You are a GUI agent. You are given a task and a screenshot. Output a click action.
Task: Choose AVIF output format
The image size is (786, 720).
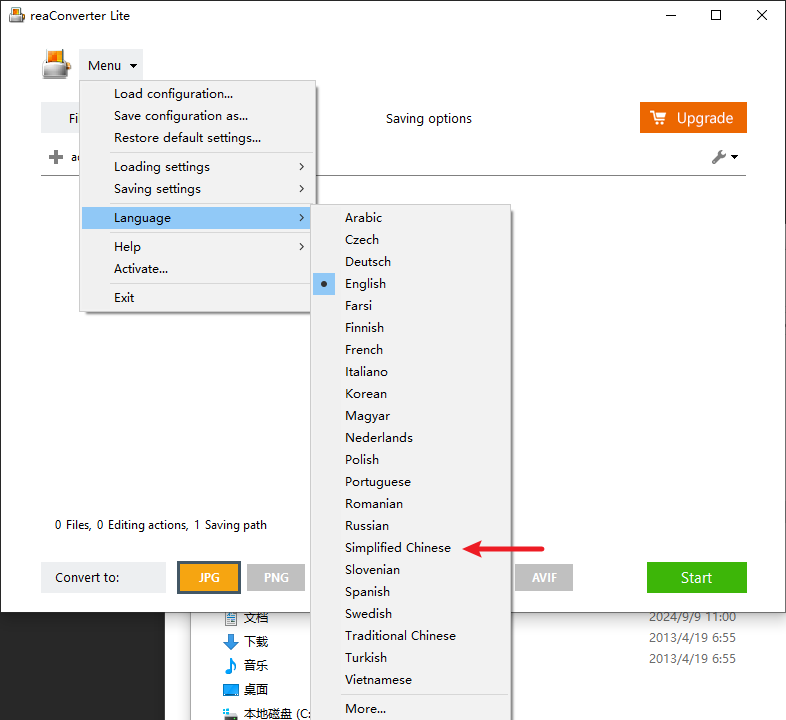pos(544,578)
